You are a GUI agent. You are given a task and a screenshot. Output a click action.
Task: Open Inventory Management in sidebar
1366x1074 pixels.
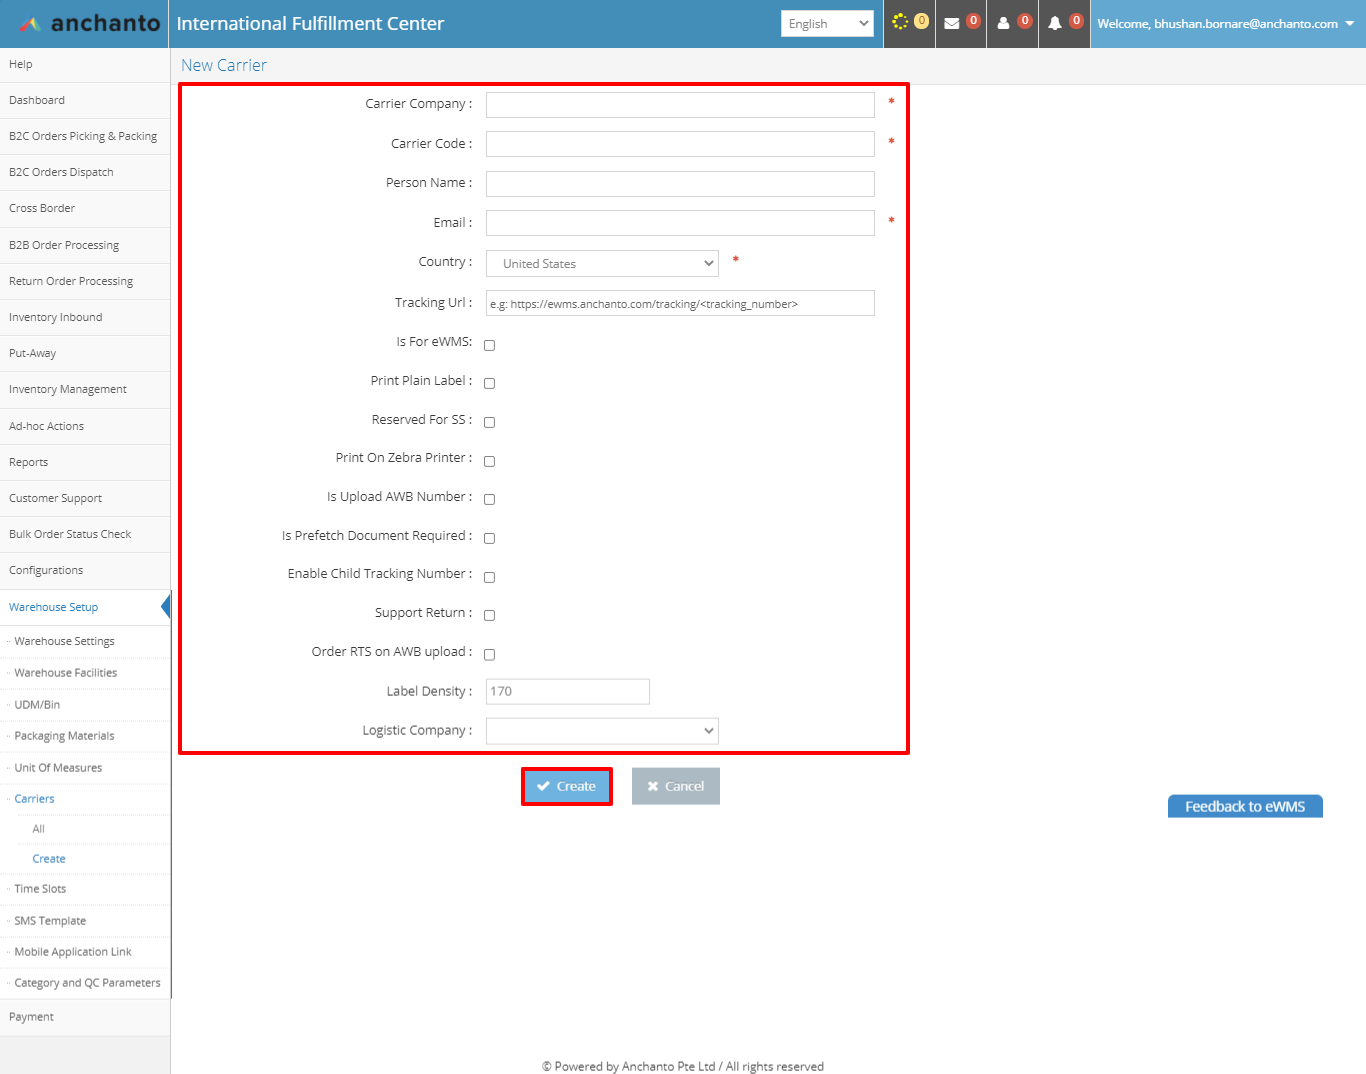(68, 390)
